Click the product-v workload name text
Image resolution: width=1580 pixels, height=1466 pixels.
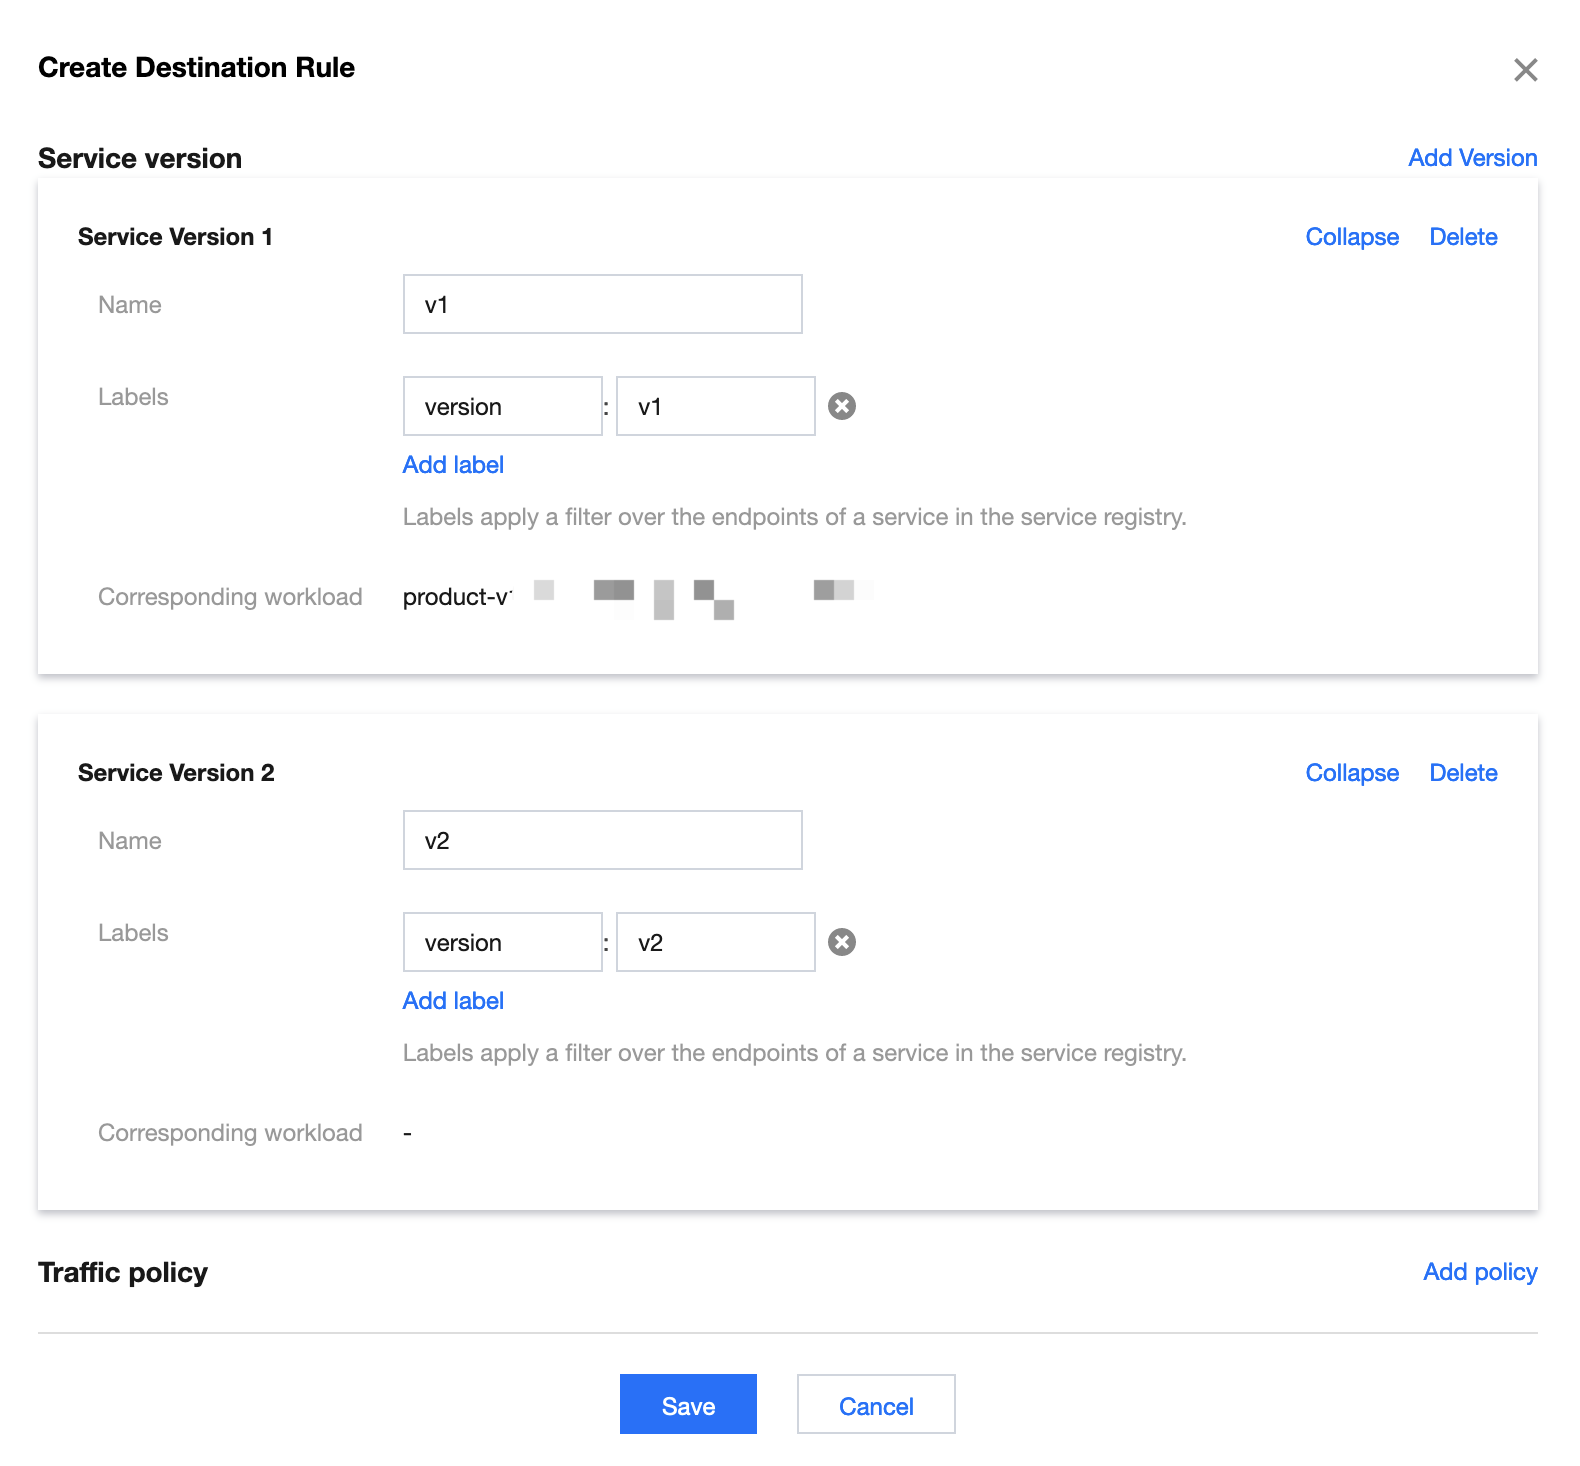[457, 597]
